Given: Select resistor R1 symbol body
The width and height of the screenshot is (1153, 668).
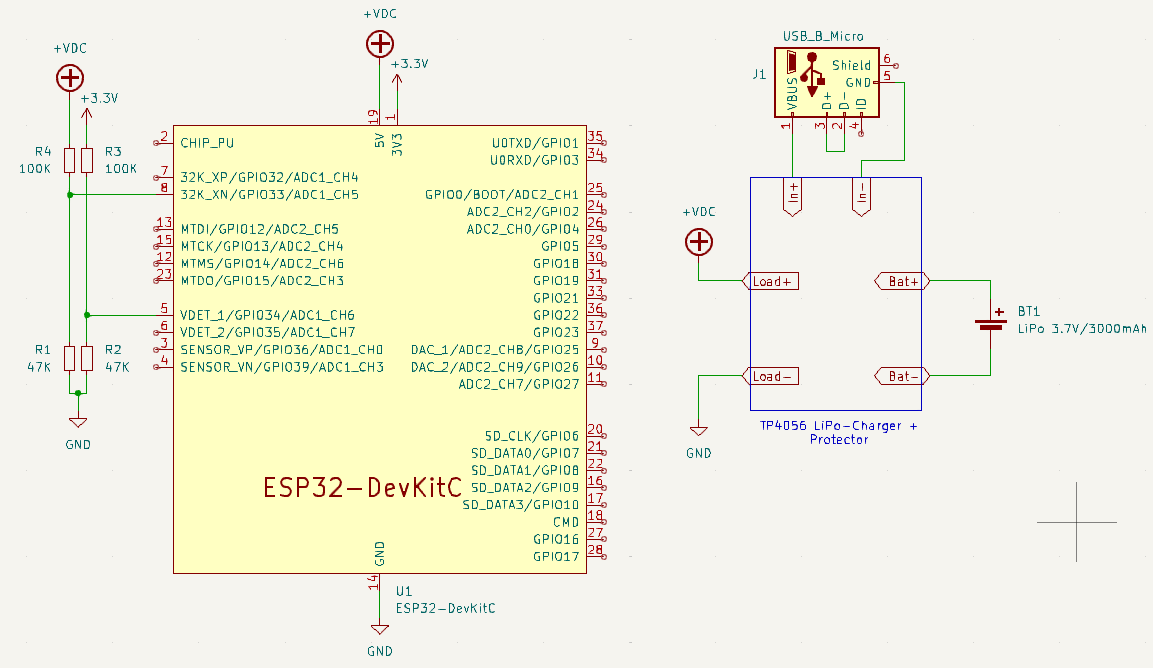Looking at the screenshot, I should 70,358.
